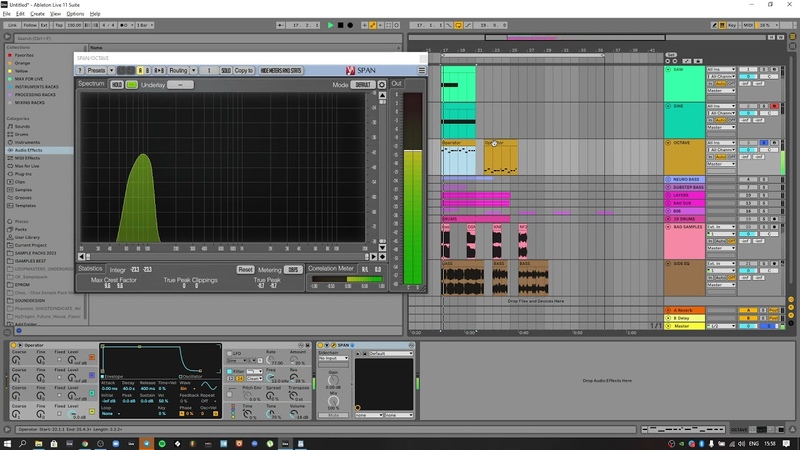This screenshot has width=800, height=450.
Task: Open the File menu
Action: (x=7, y=14)
